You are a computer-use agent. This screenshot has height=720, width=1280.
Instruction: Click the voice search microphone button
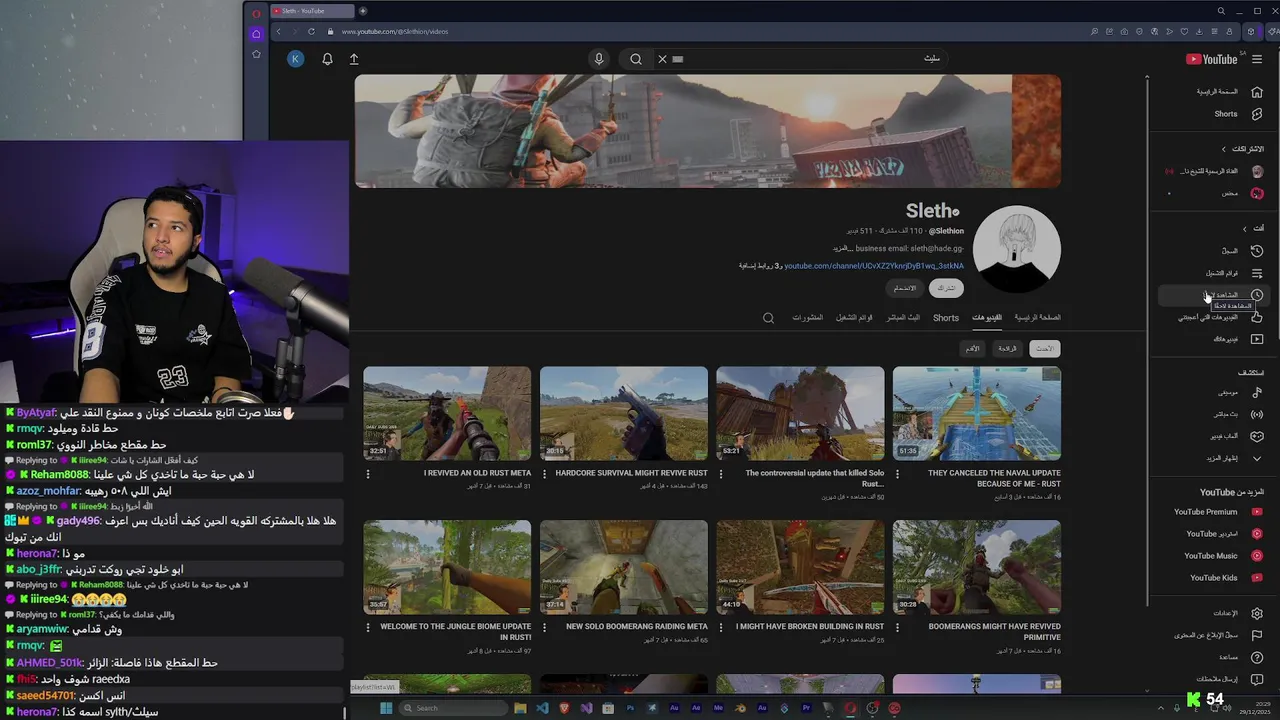[x=599, y=59]
